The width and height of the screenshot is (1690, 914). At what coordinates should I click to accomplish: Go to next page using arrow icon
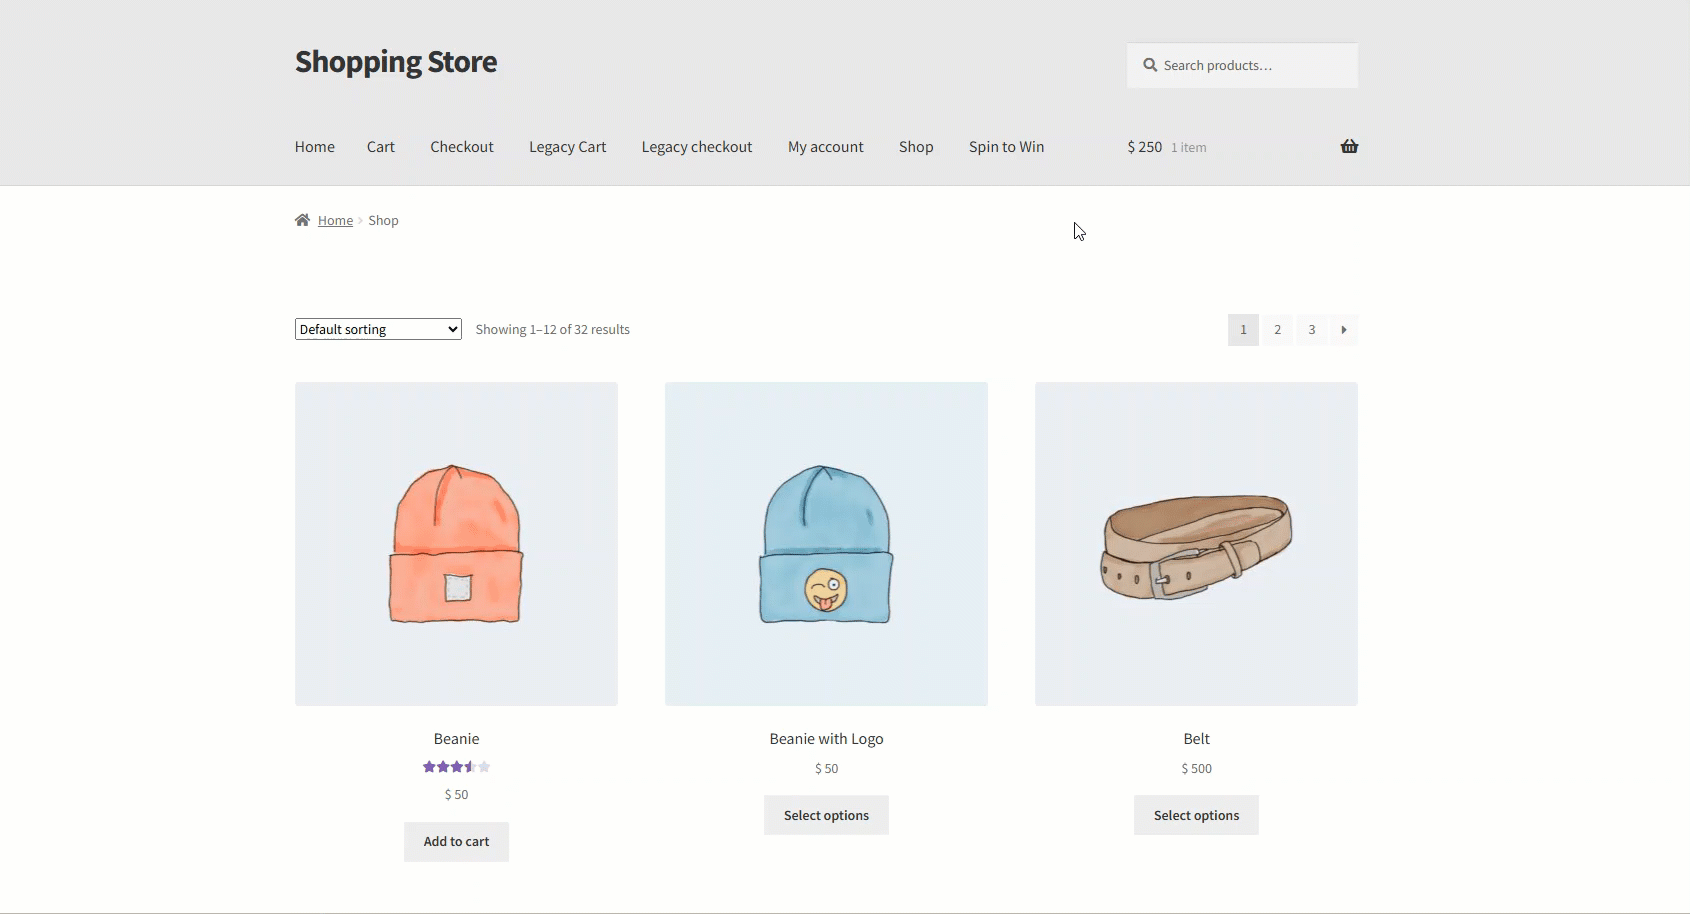click(1344, 330)
